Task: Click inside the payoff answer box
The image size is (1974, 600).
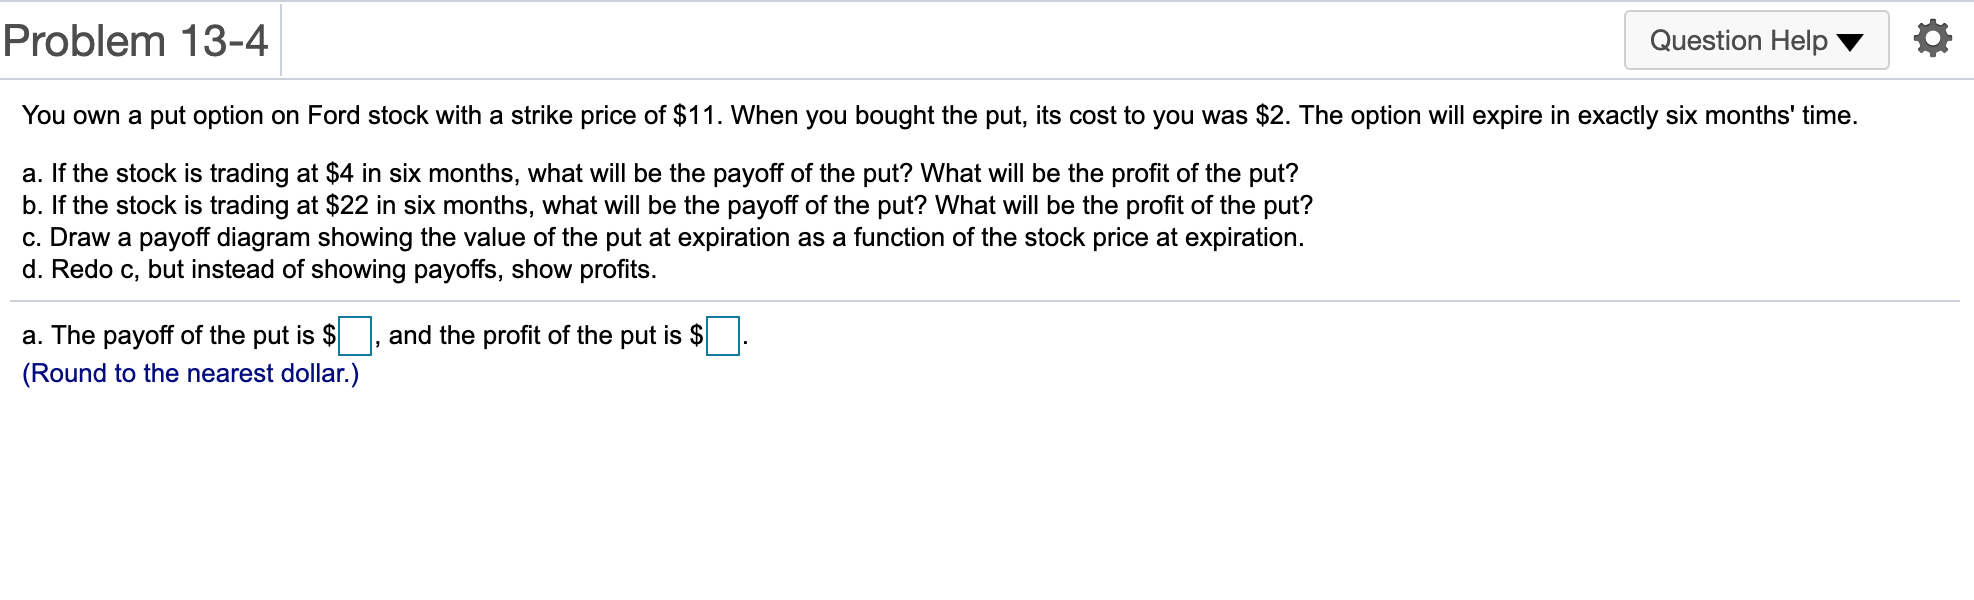Action: 355,333
